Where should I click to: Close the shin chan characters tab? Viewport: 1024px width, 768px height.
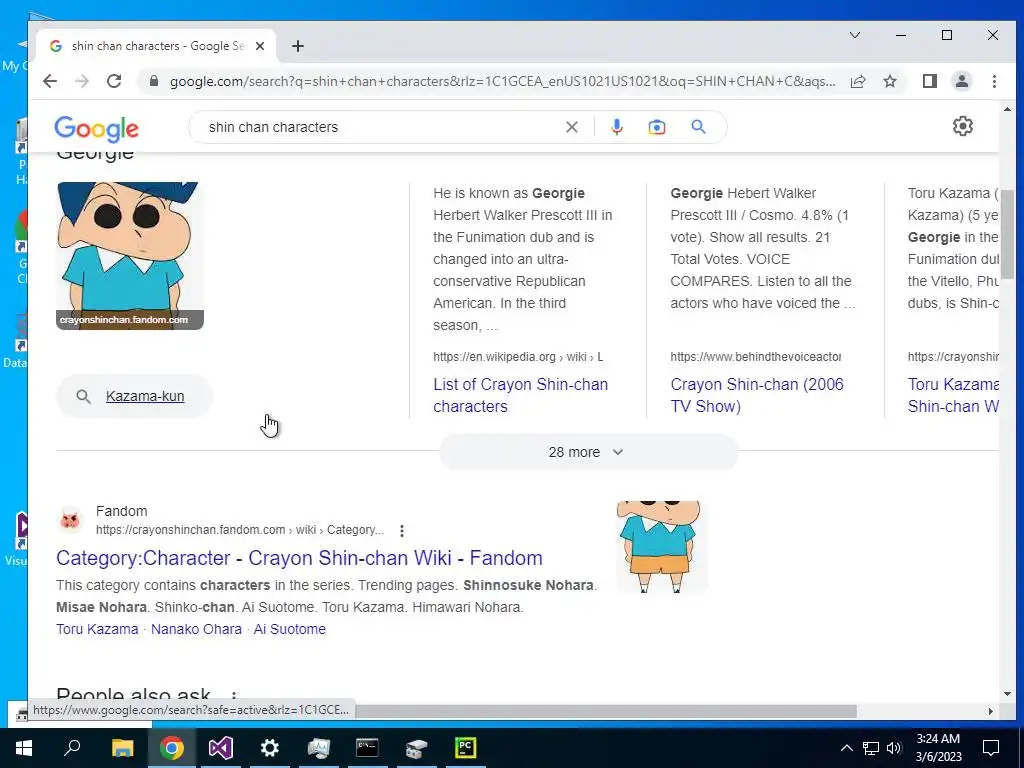[260, 46]
